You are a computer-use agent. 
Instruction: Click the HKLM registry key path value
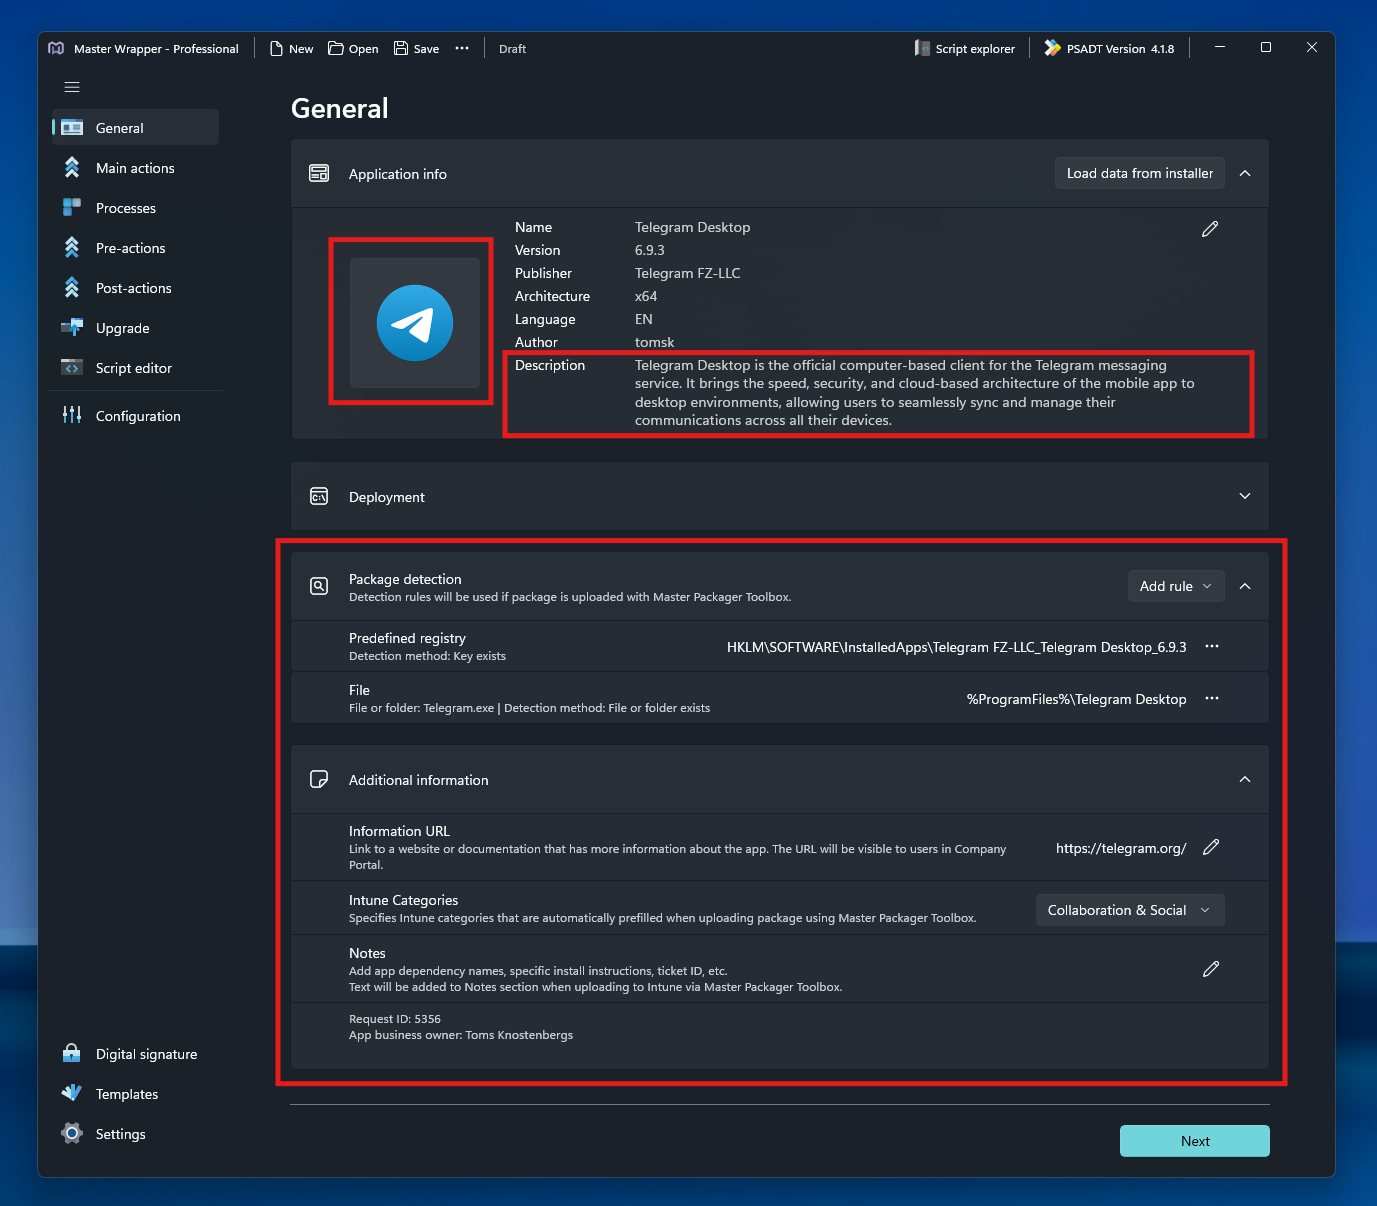pyautogui.click(x=957, y=647)
